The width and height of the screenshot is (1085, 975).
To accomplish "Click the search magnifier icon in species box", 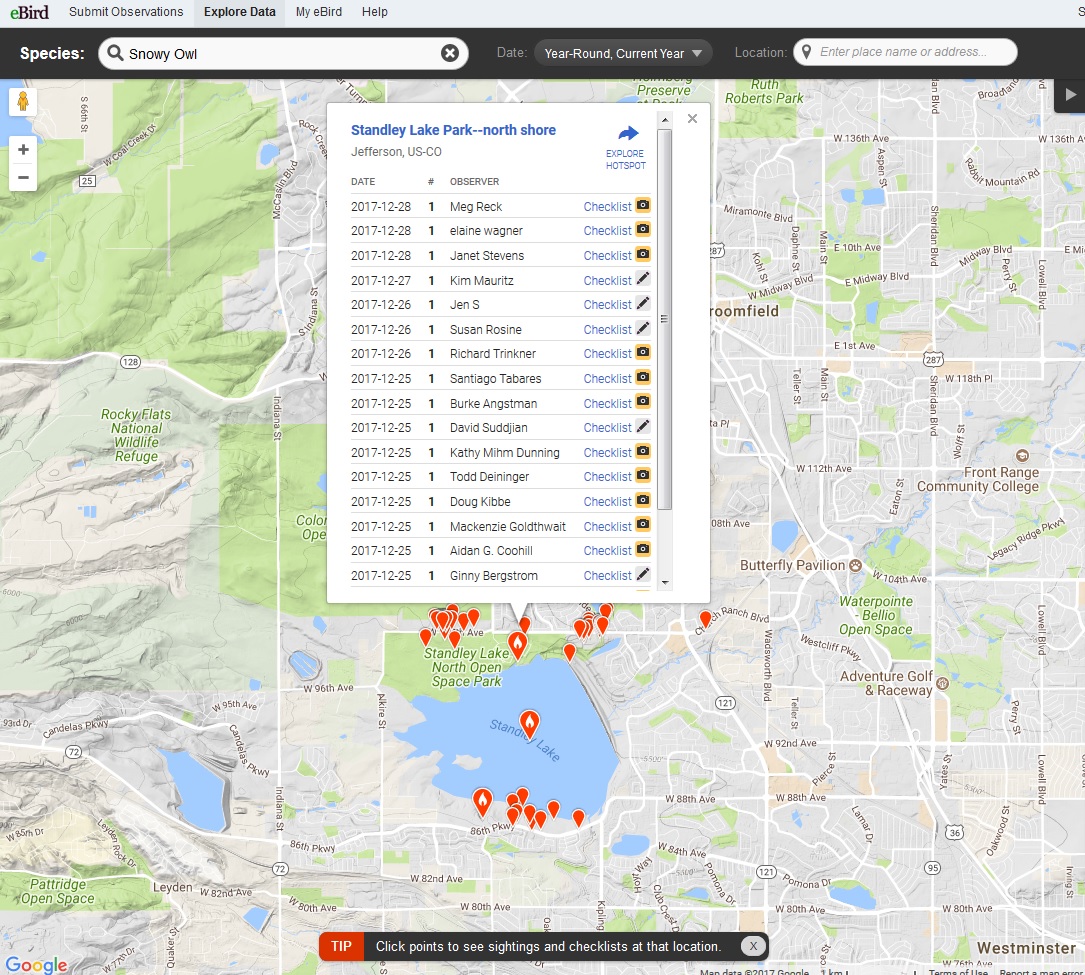I will 116,53.
